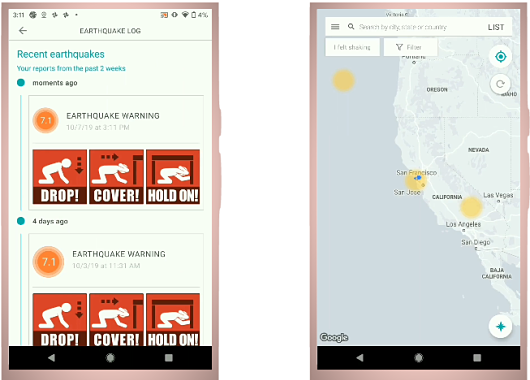
Task: Tap the OREGON map label
Action: click(x=437, y=90)
